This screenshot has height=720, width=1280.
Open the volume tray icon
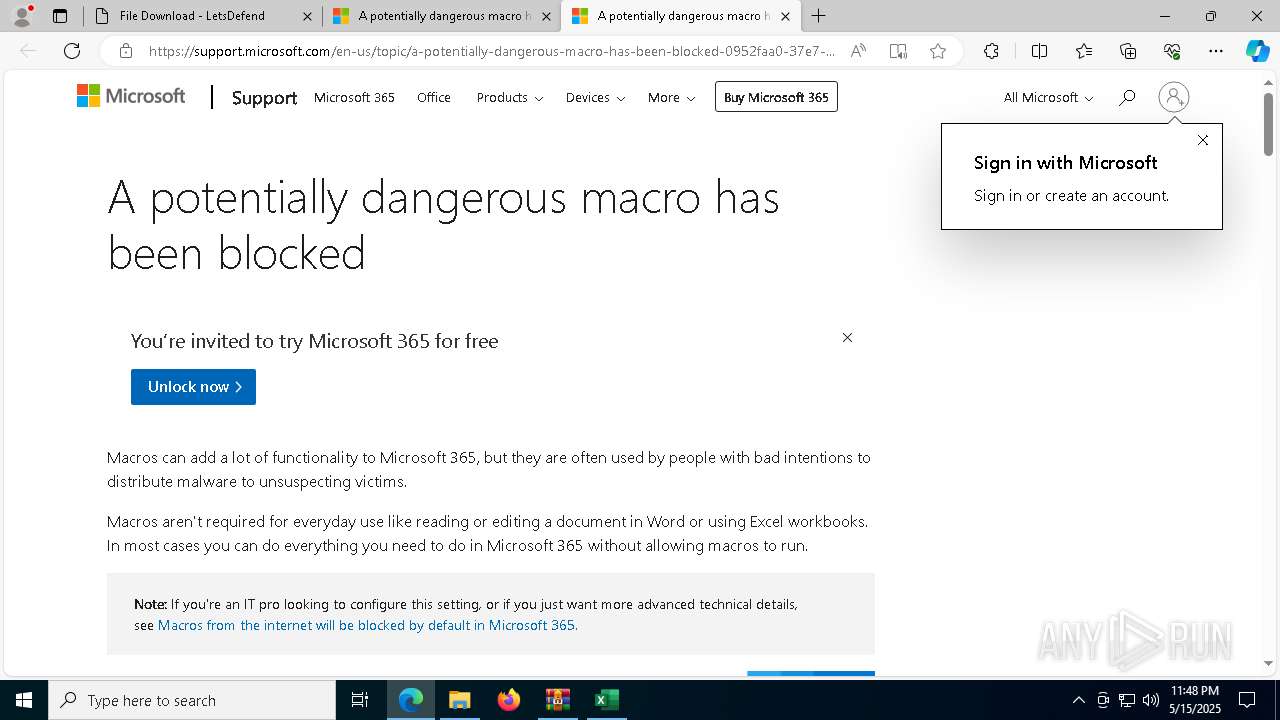(1151, 700)
